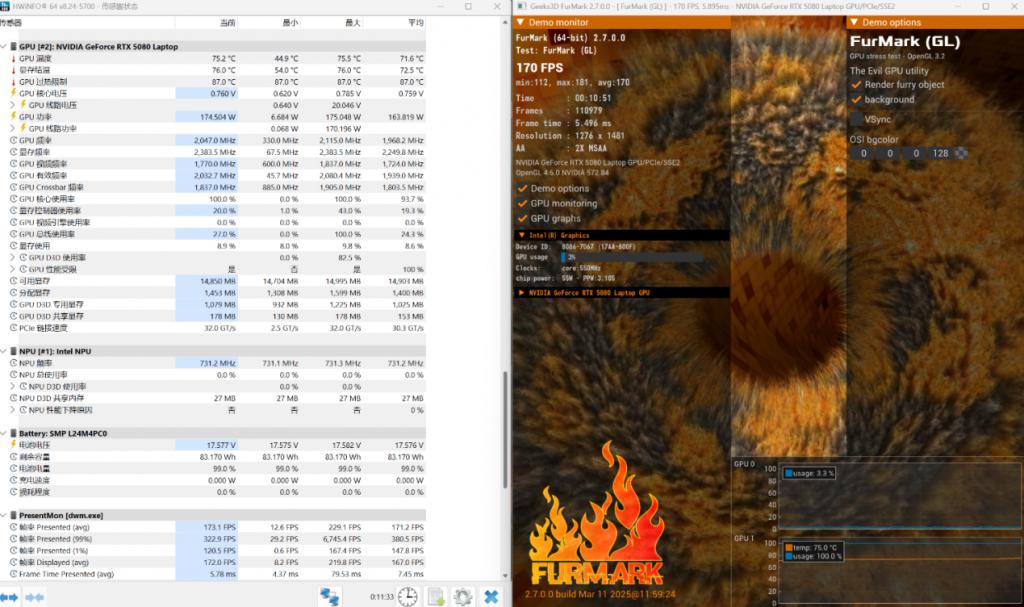
Task: Collapse the Battery: SMP L24M4PC0 sensor group
Action: pyautogui.click(x=3, y=433)
